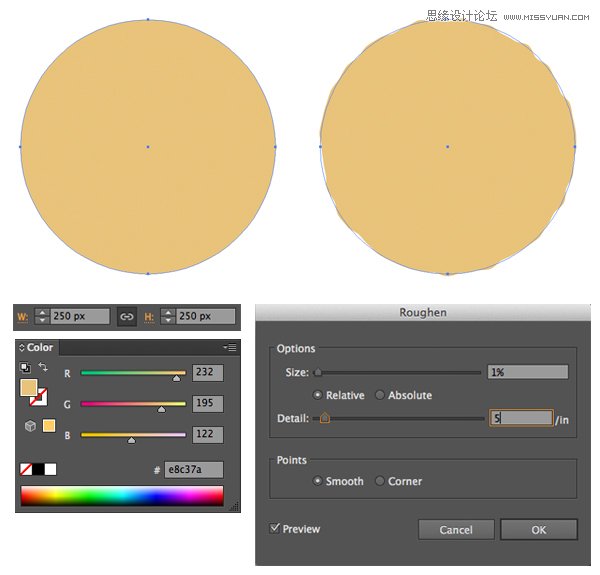
Task: Click the default fill and stroke icon
Action: click(26, 367)
